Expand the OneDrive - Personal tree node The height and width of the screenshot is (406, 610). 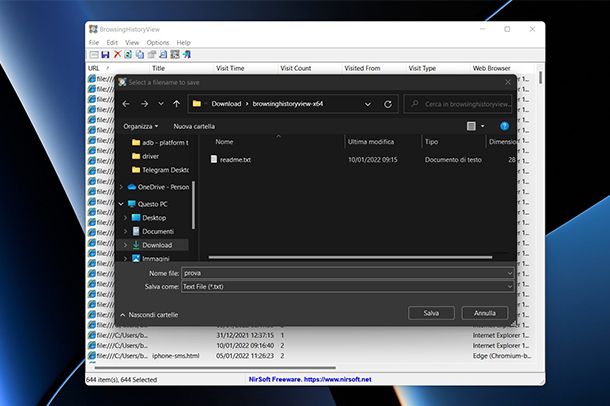tap(121, 187)
